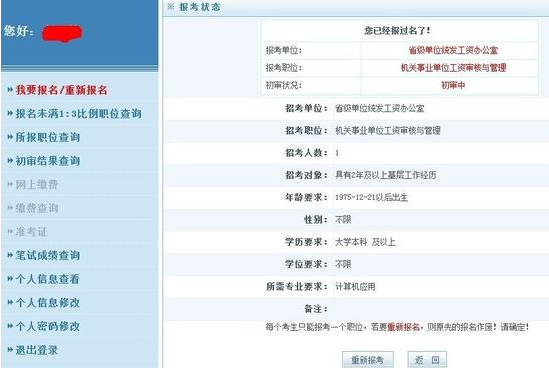Screen dimensions: 549x371
Task: Click the 备注: label
Action: point(316,309)
